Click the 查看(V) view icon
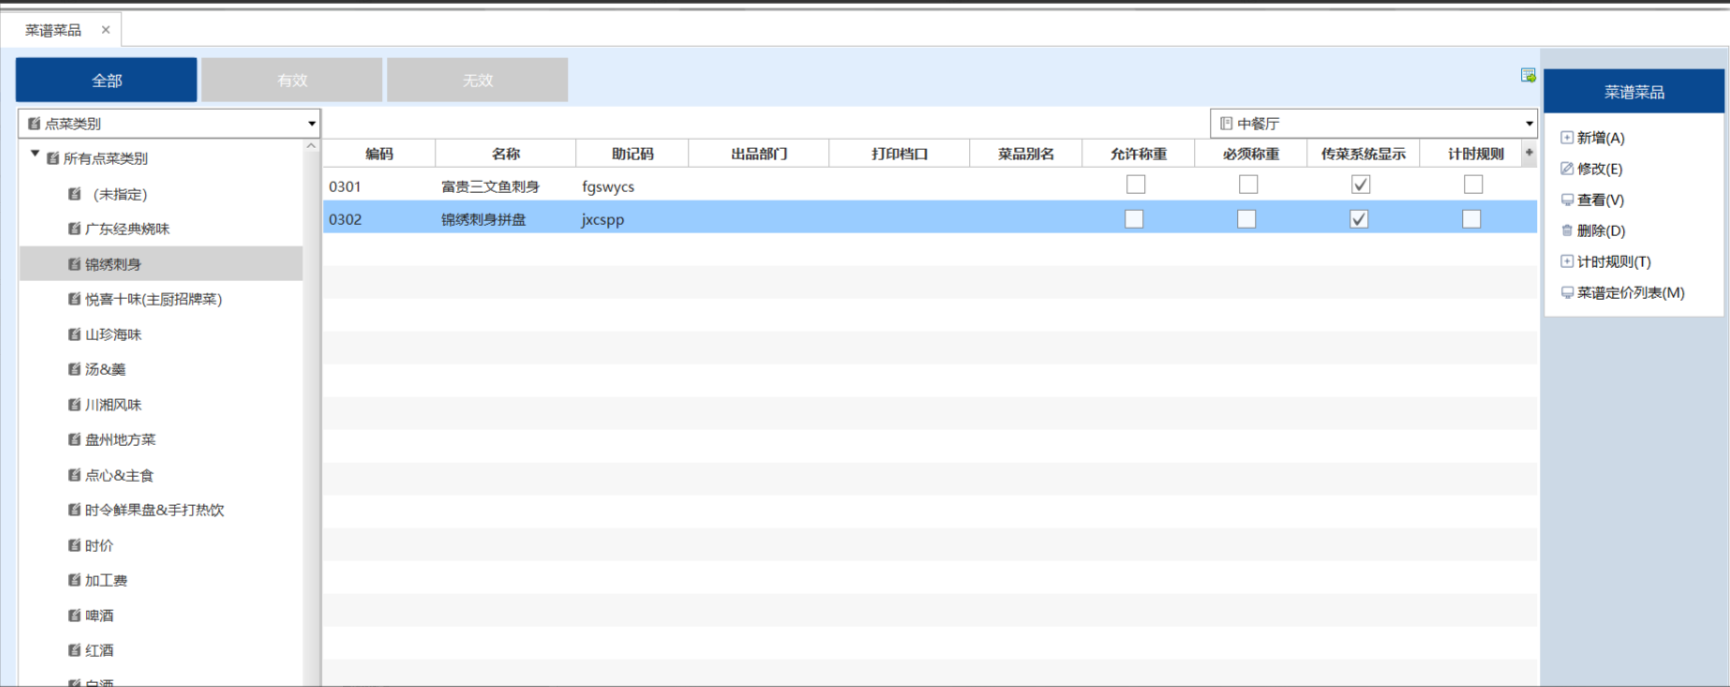Image resolution: width=1730 pixels, height=687 pixels. click(1567, 200)
